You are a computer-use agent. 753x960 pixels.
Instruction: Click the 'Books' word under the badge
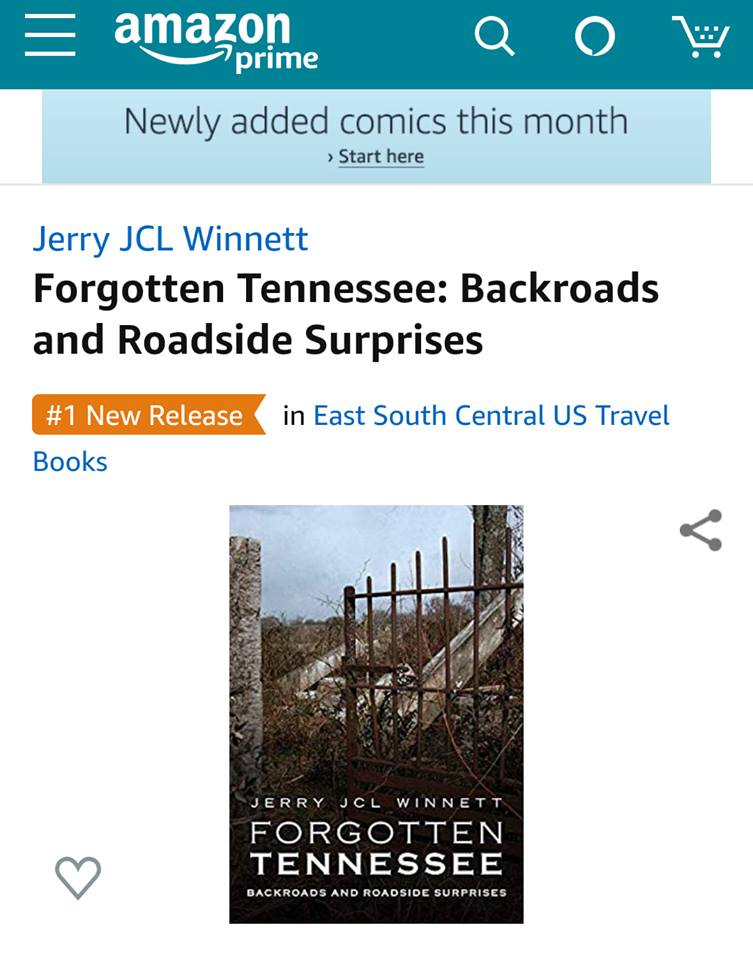(x=70, y=461)
